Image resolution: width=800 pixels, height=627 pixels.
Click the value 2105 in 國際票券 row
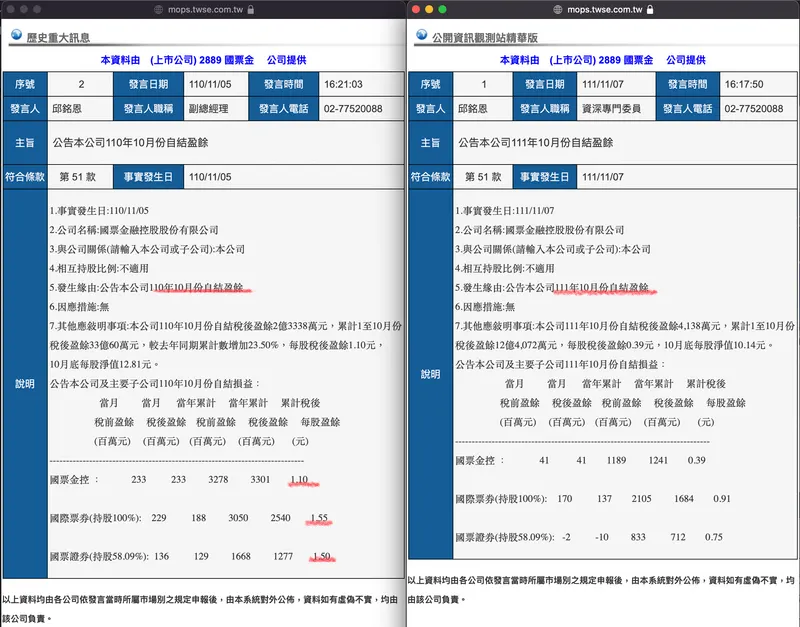(x=641, y=498)
